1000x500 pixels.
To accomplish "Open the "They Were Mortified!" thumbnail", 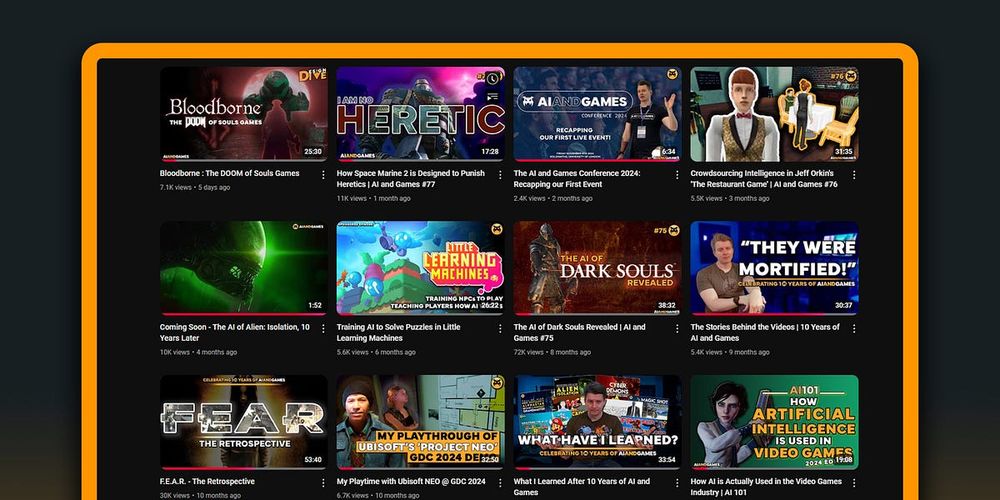I will click(774, 268).
